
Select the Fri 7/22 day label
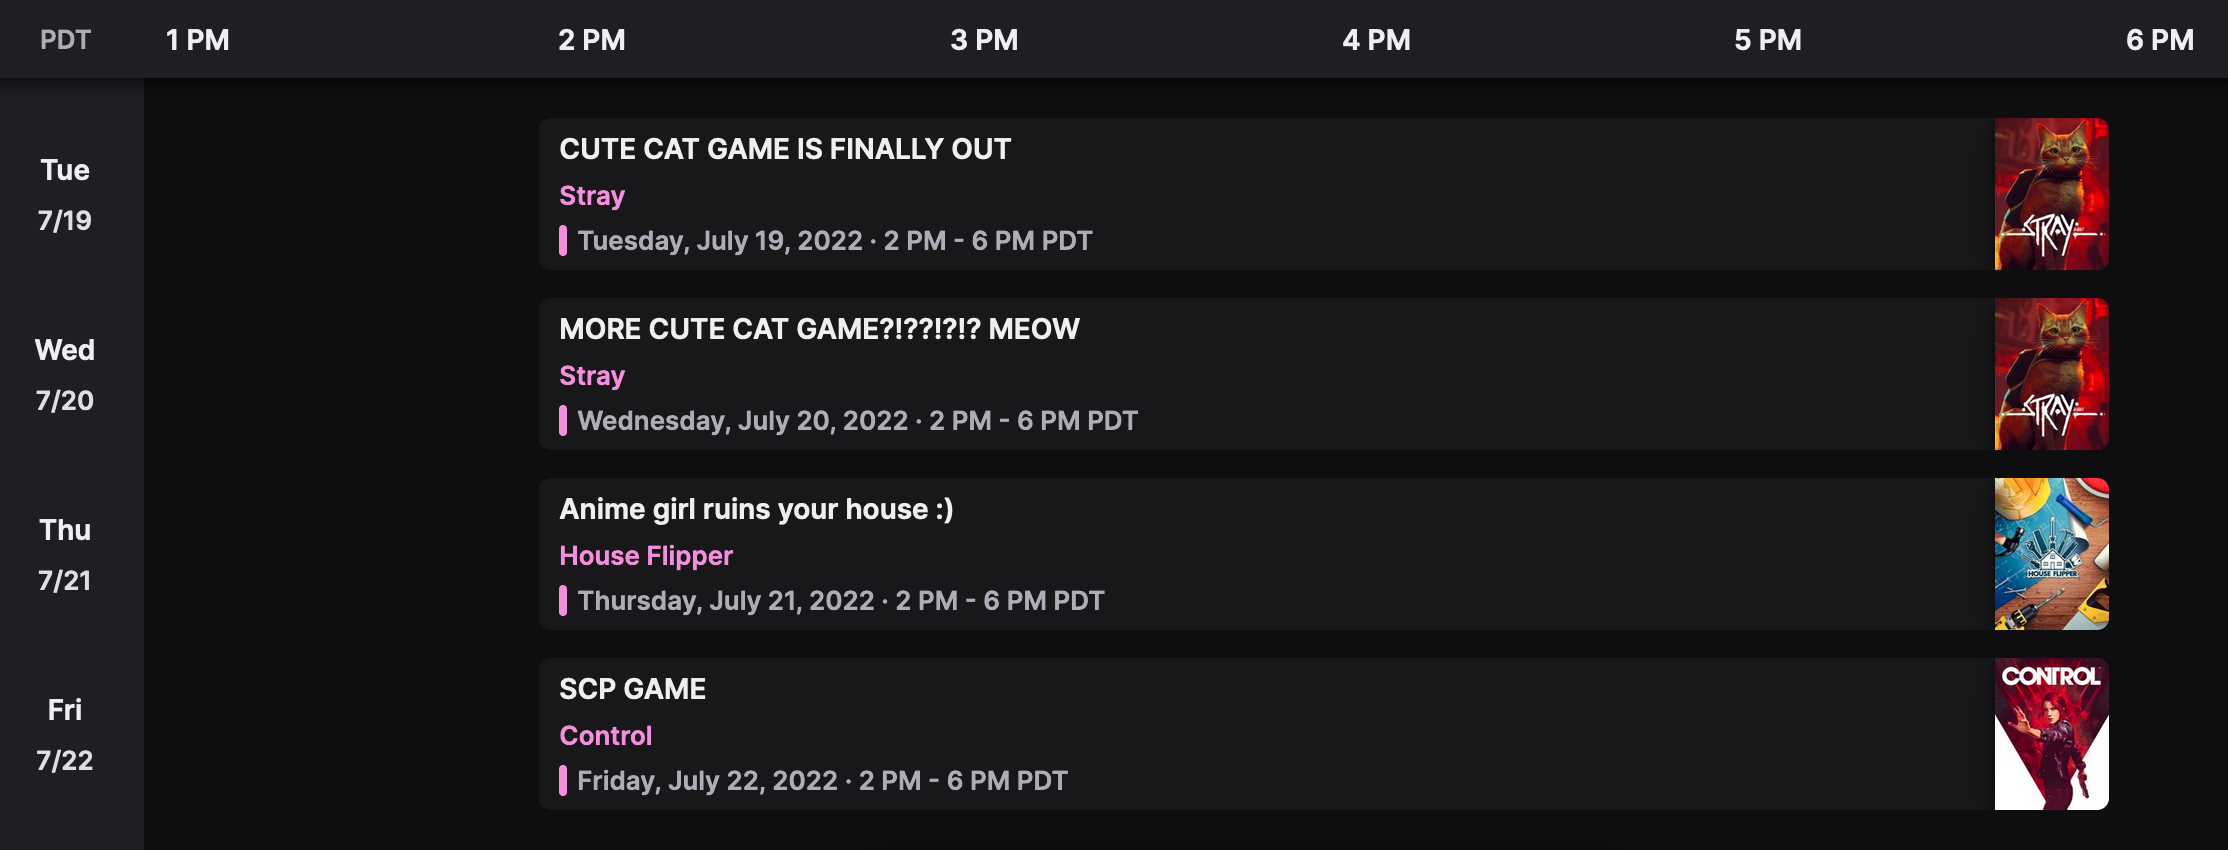(x=65, y=735)
